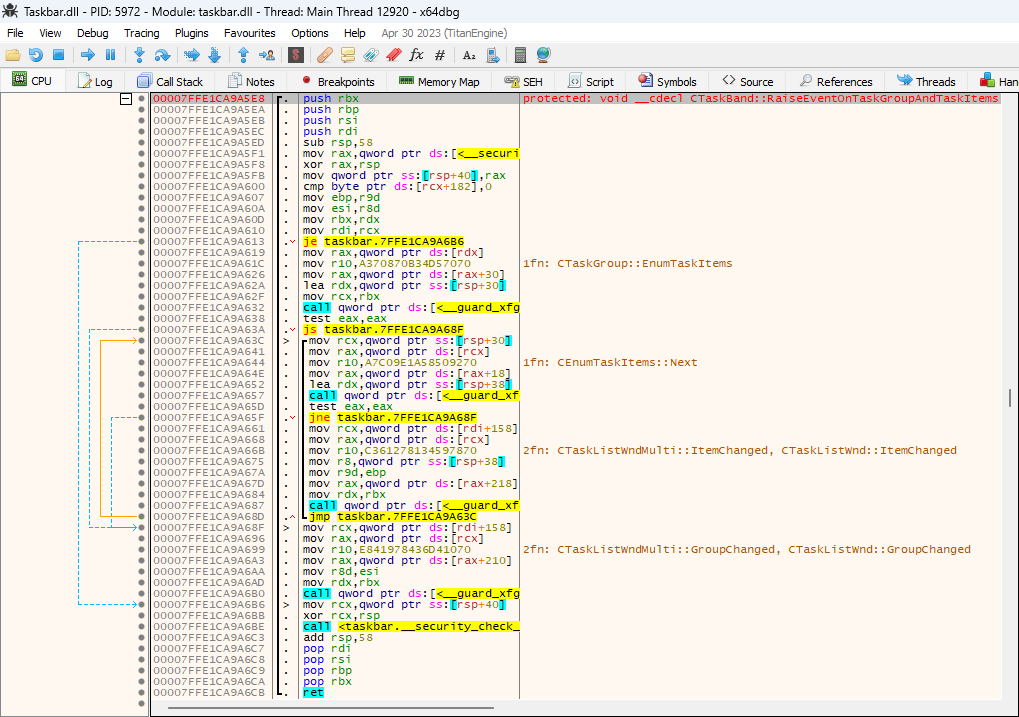Select the 'jmp taskbar.7FFE1CA9A63C' instruction
The height and width of the screenshot is (717, 1019).
tap(393, 517)
